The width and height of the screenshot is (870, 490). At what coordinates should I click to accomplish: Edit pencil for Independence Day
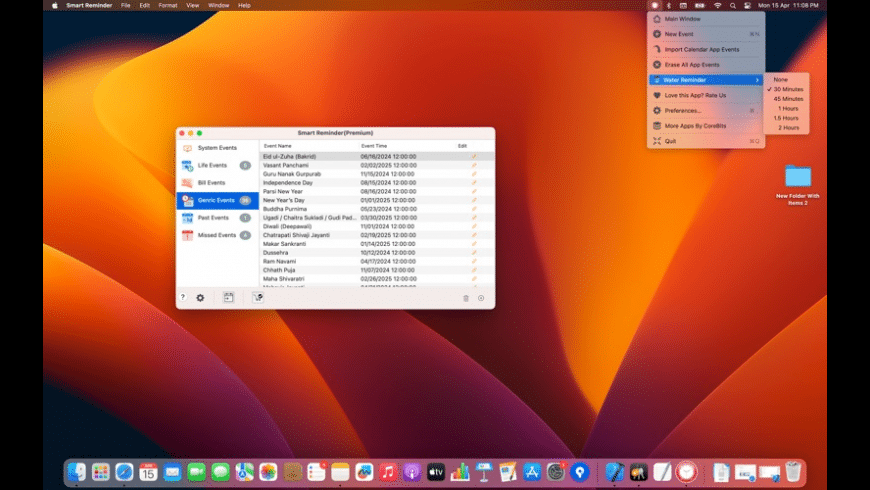(474, 183)
